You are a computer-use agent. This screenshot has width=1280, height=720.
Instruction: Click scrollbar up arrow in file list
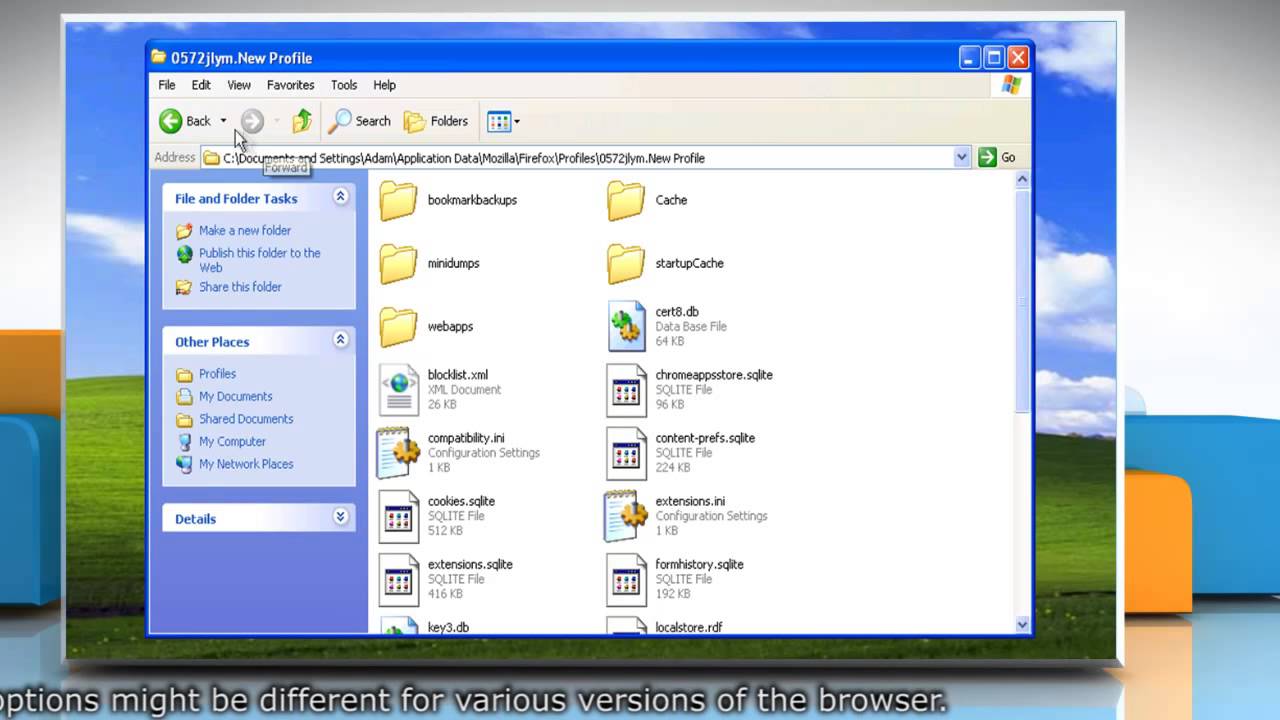click(x=1022, y=180)
